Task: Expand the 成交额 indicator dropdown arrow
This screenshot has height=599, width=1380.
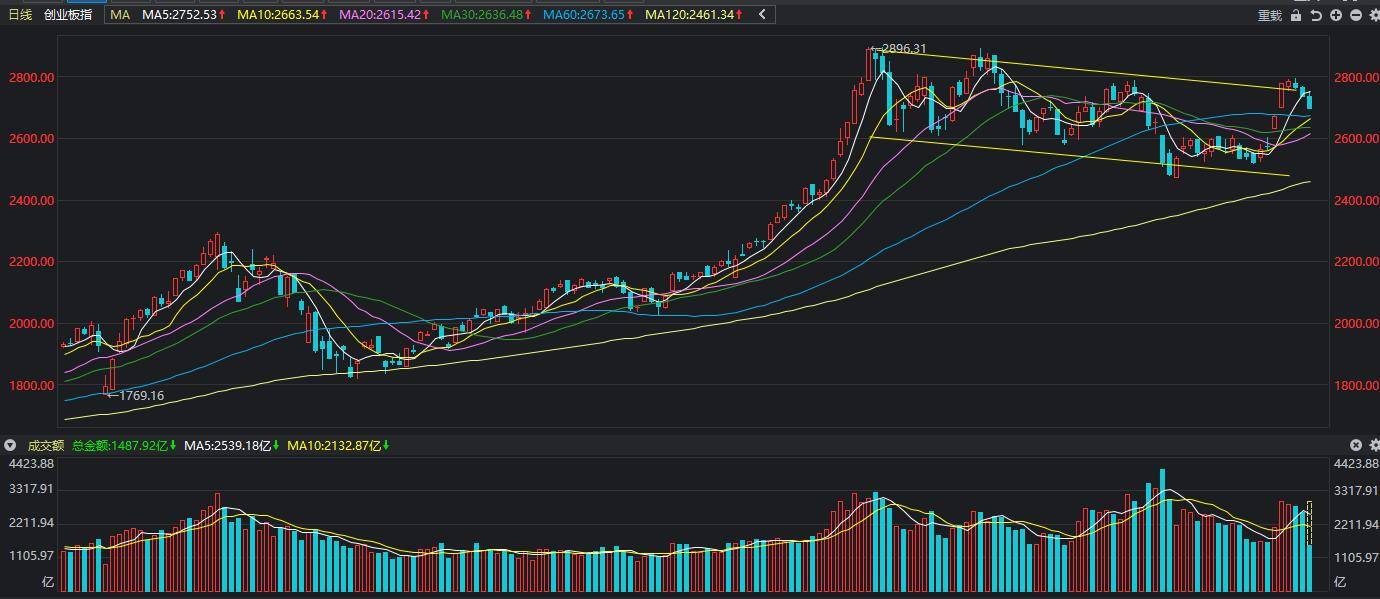Action: coord(11,445)
